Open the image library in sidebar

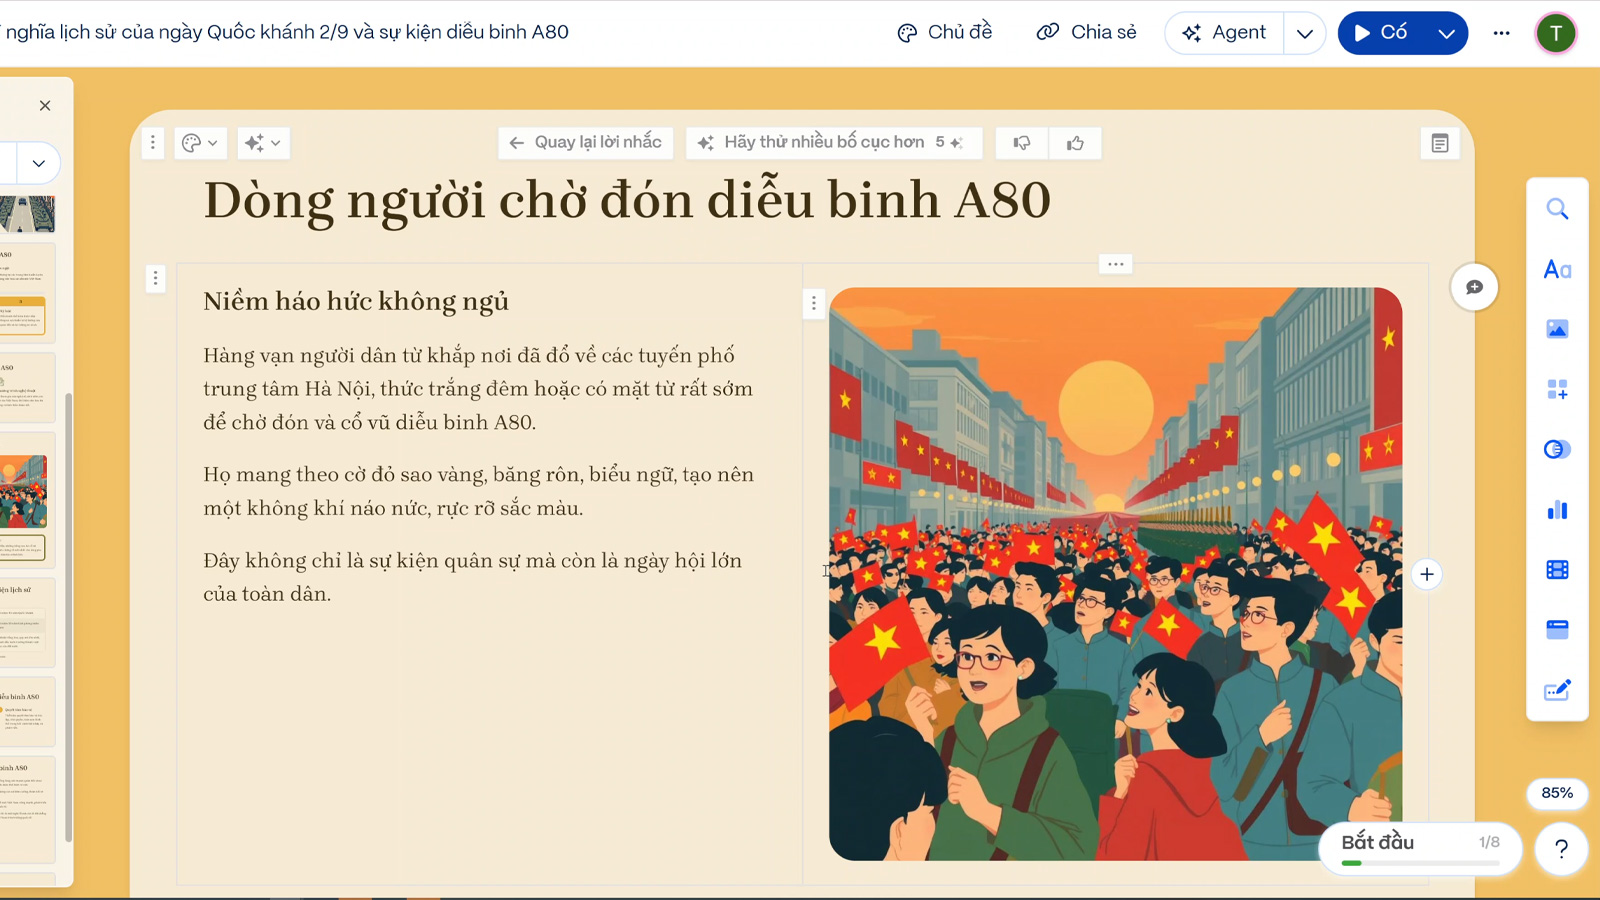[x=1557, y=329]
